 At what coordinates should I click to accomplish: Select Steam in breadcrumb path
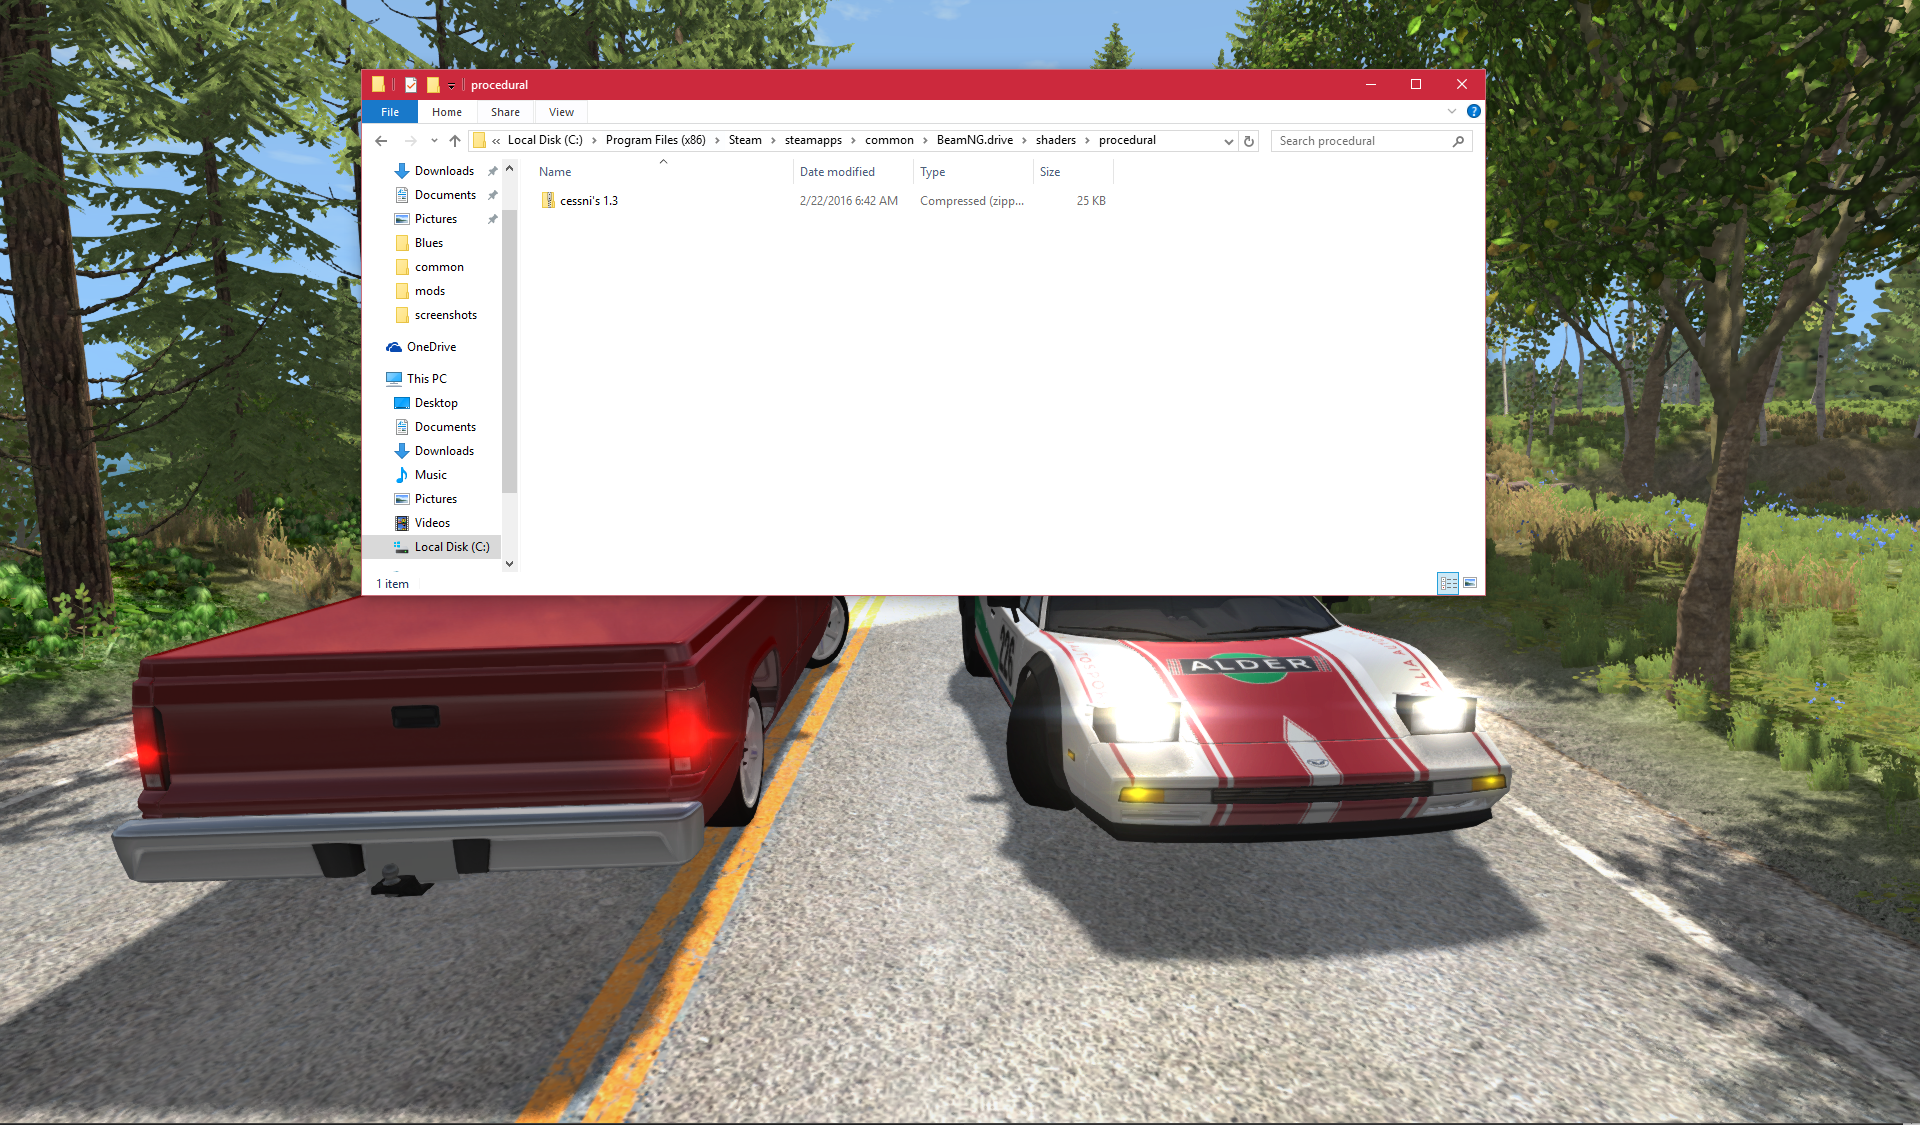[745, 140]
